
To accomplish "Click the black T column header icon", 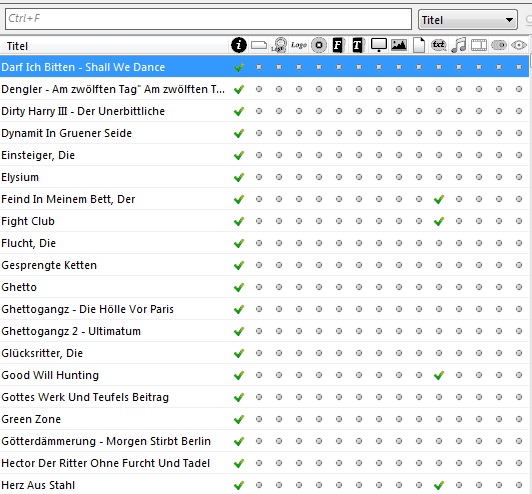I will (x=358, y=45).
